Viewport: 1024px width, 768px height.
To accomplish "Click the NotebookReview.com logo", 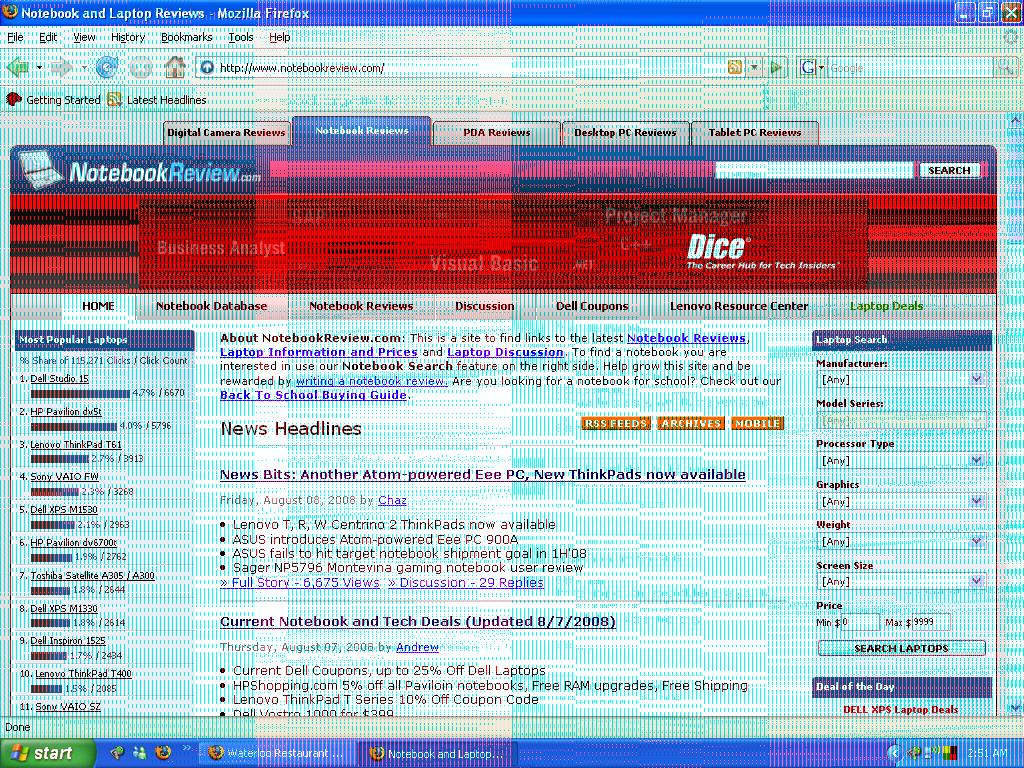I will point(138,172).
